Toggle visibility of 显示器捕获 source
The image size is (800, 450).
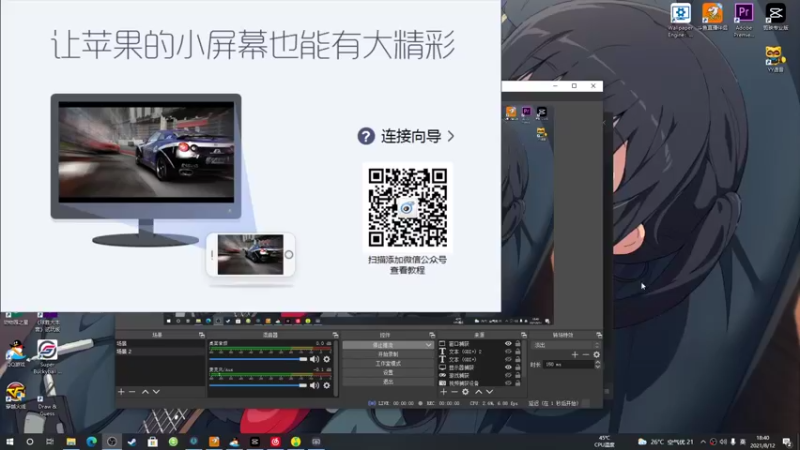point(508,367)
